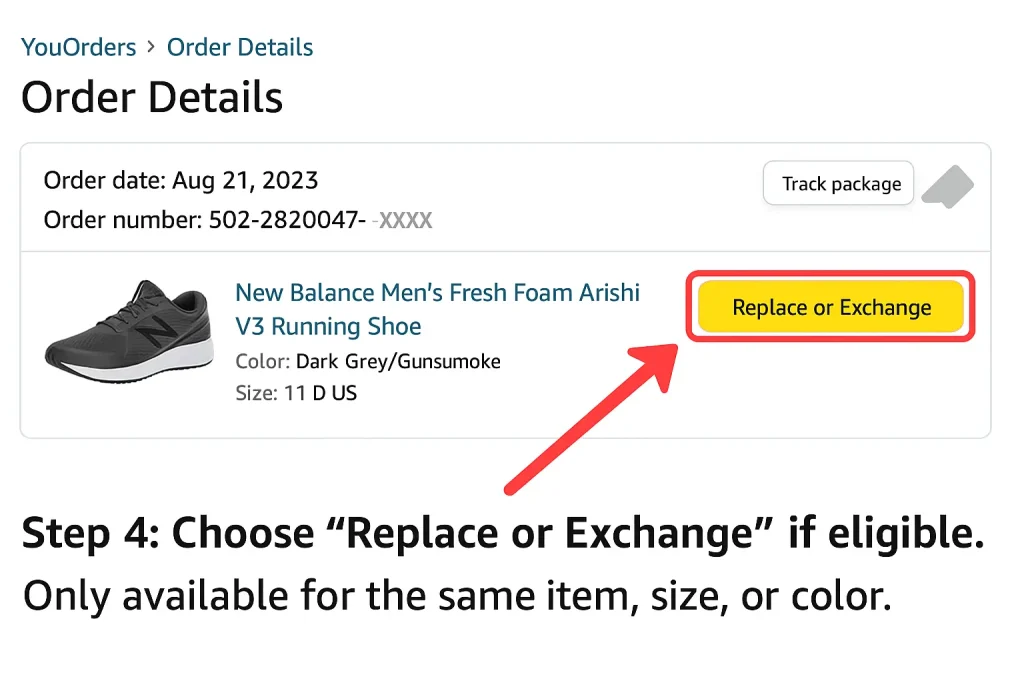
Task: Click the Color Dark Grey/Gunsumoke detail
Action: (367, 361)
